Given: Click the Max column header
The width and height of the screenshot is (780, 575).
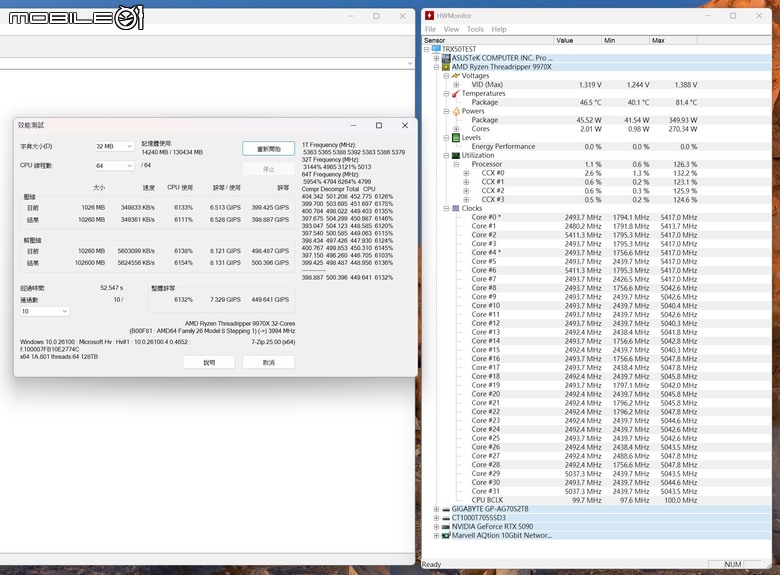Looking at the screenshot, I should [x=674, y=40].
